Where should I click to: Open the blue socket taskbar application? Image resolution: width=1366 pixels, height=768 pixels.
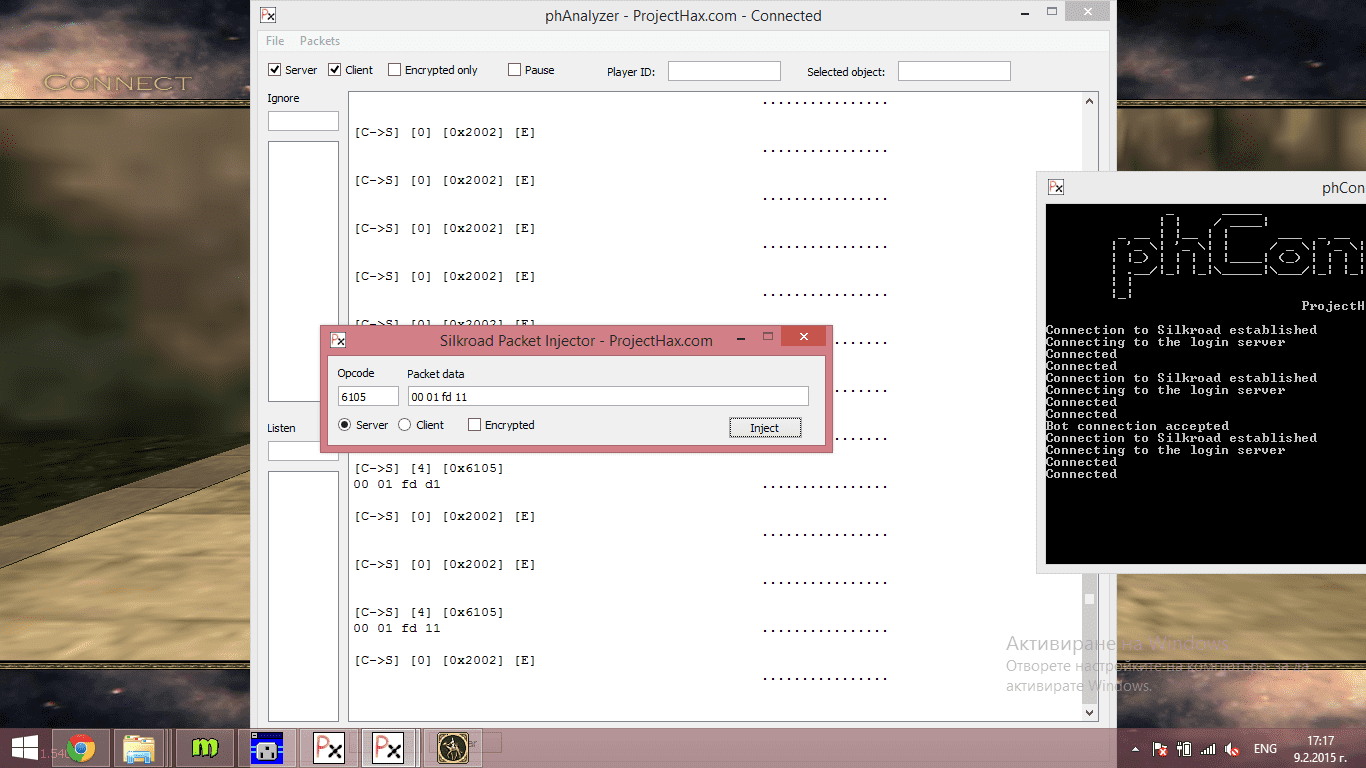pos(267,748)
